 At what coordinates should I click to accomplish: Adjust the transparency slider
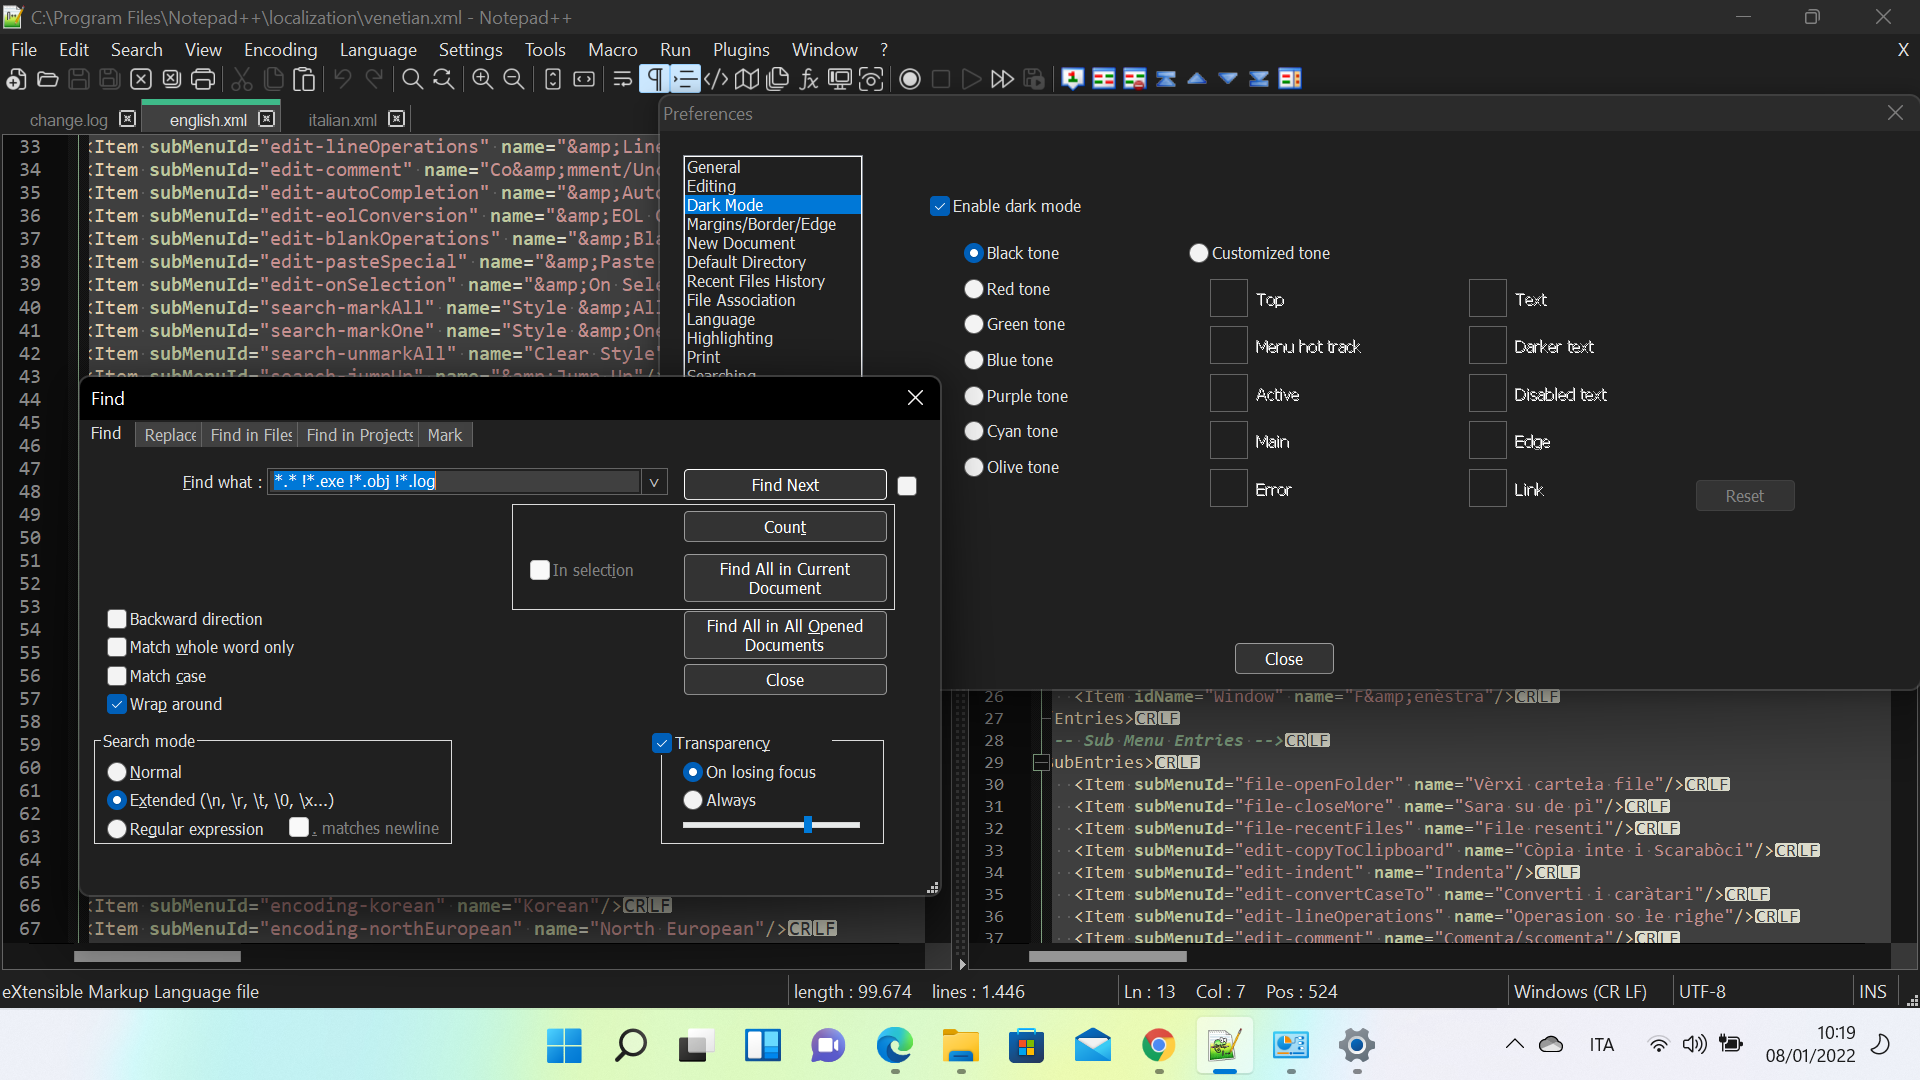(806, 824)
